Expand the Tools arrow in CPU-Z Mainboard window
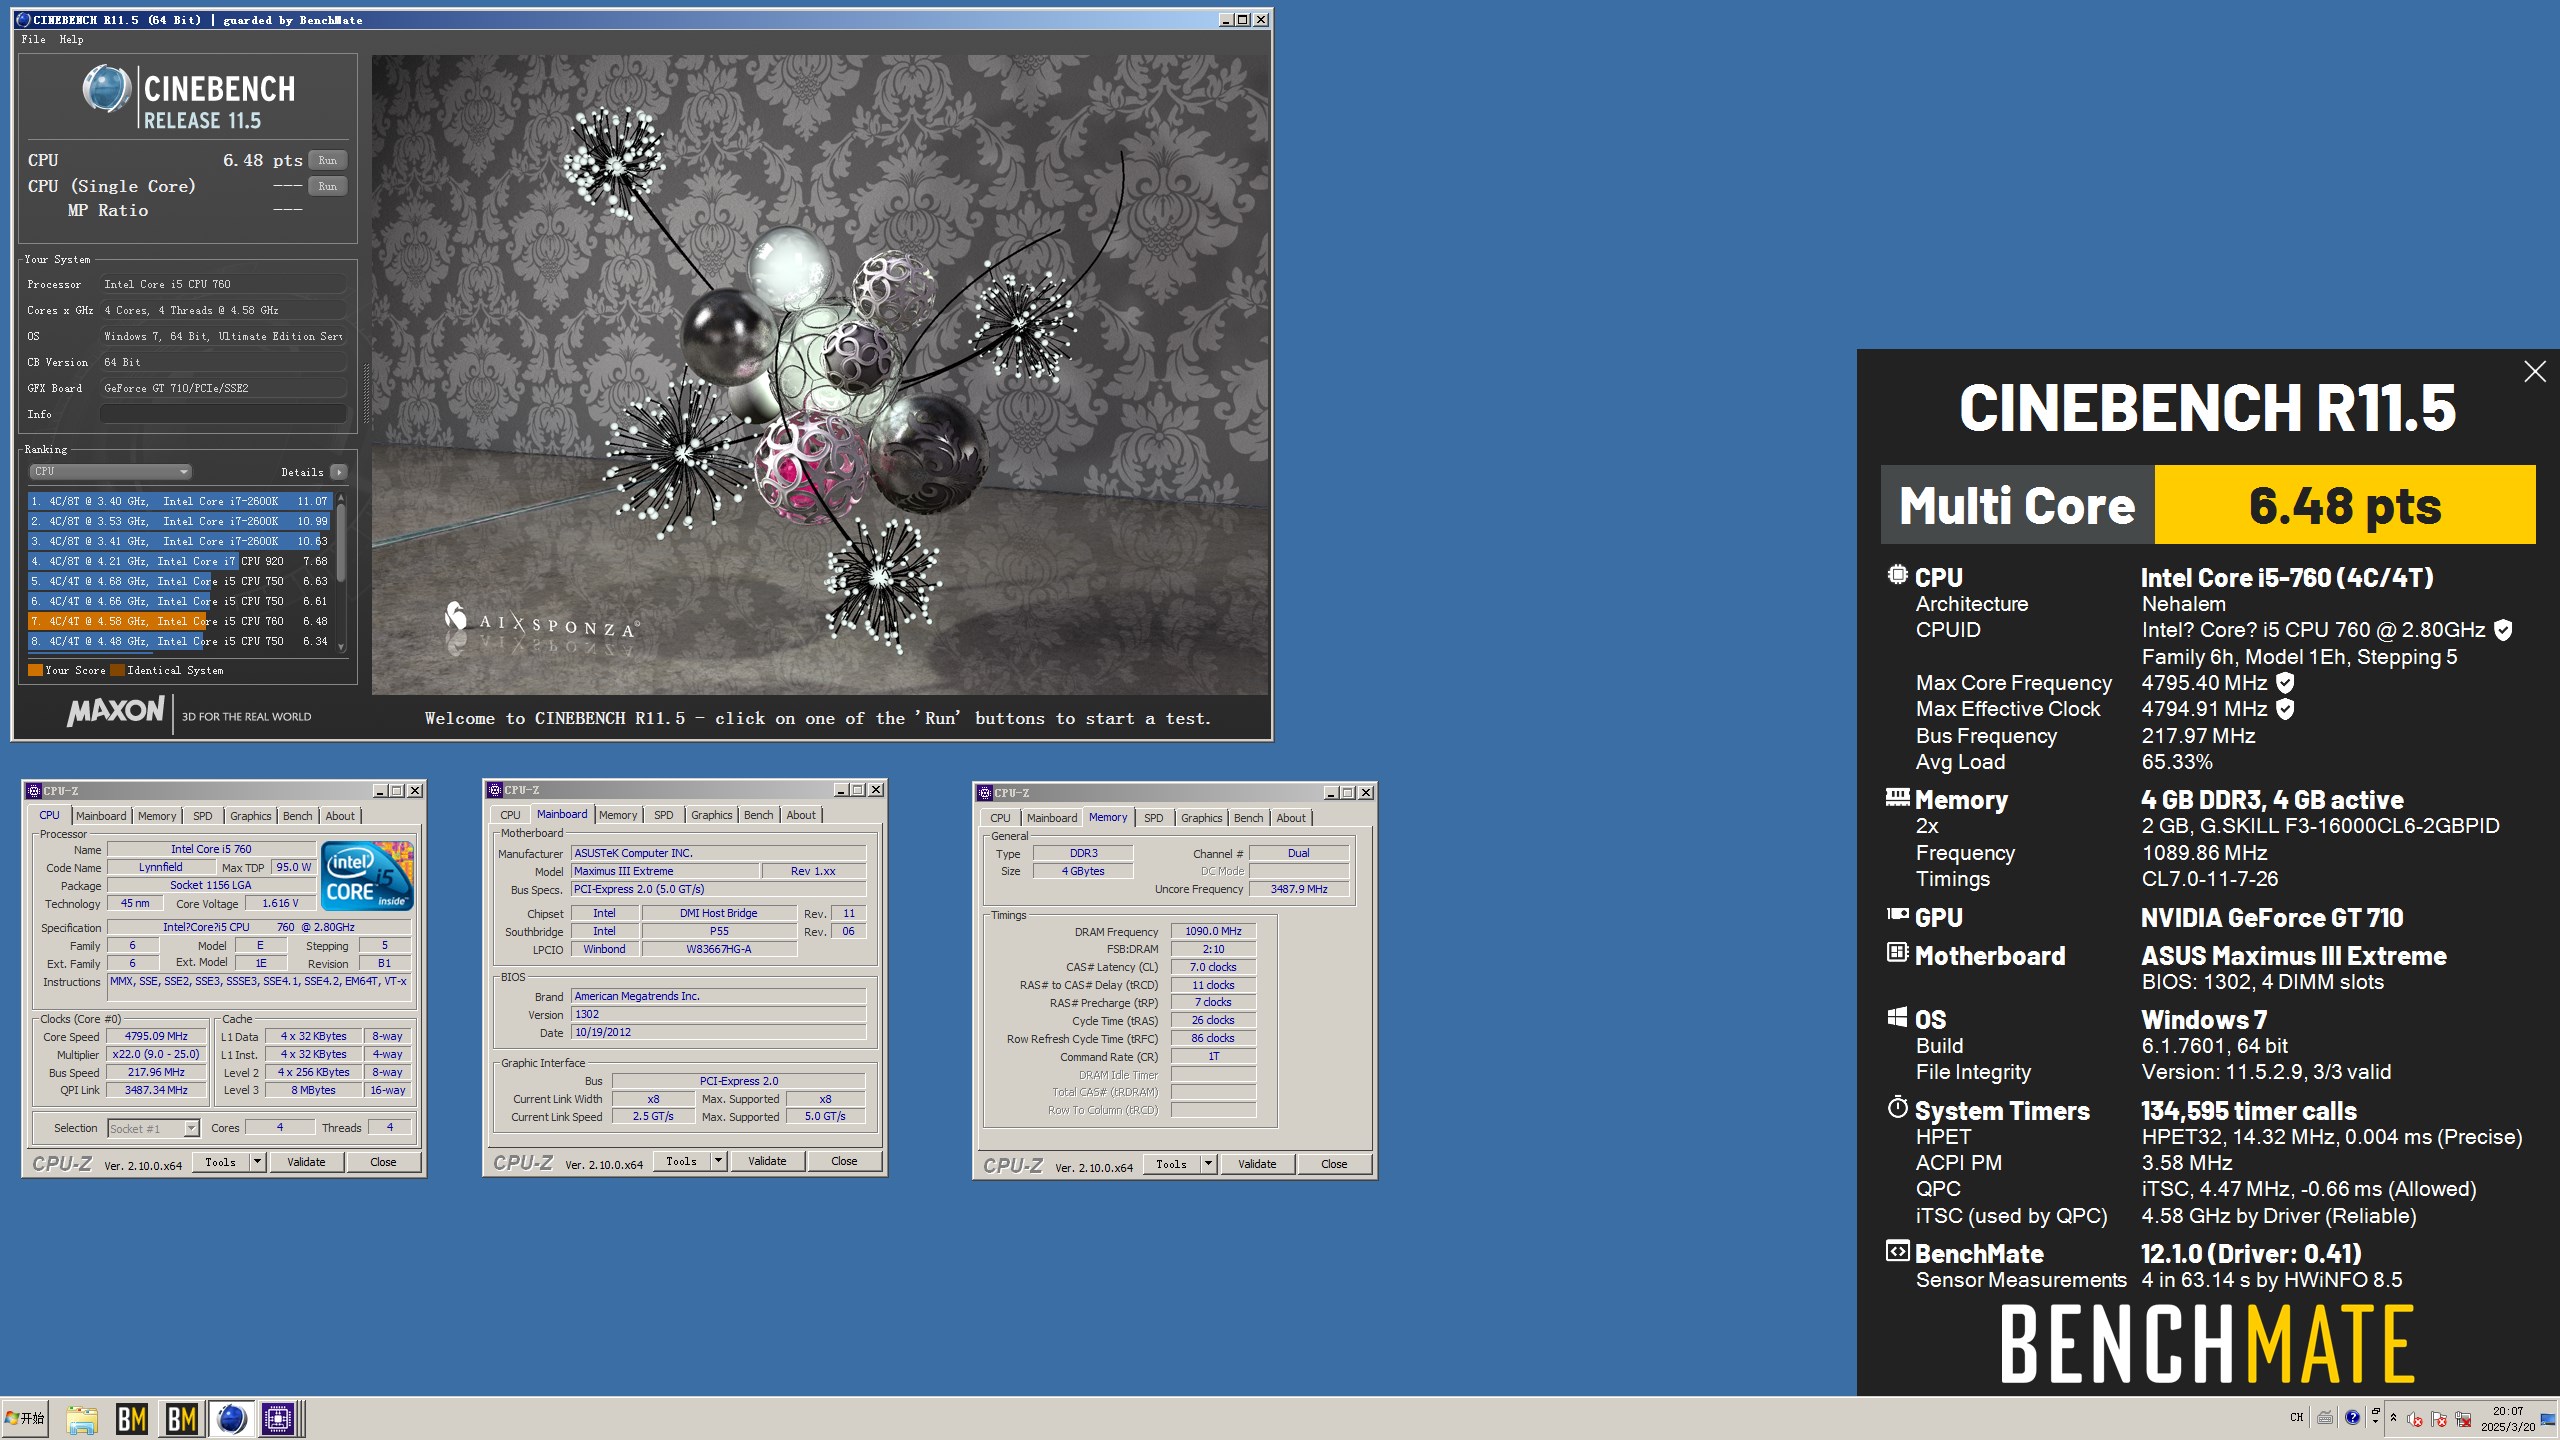This screenshot has height=1440, width=2560. coord(718,1161)
